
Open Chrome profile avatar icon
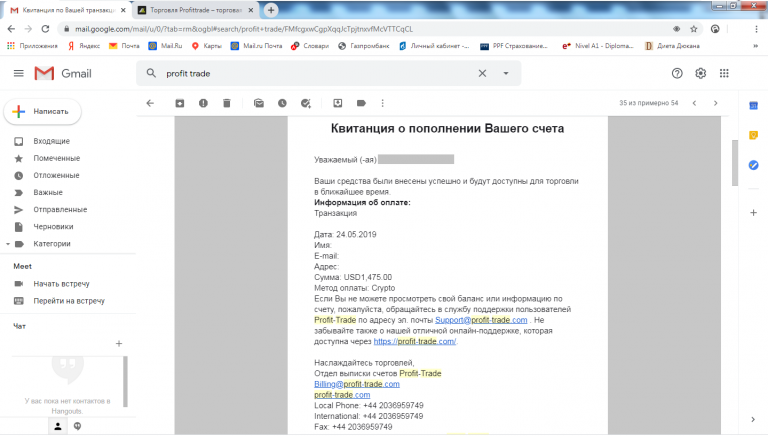tap(715, 29)
